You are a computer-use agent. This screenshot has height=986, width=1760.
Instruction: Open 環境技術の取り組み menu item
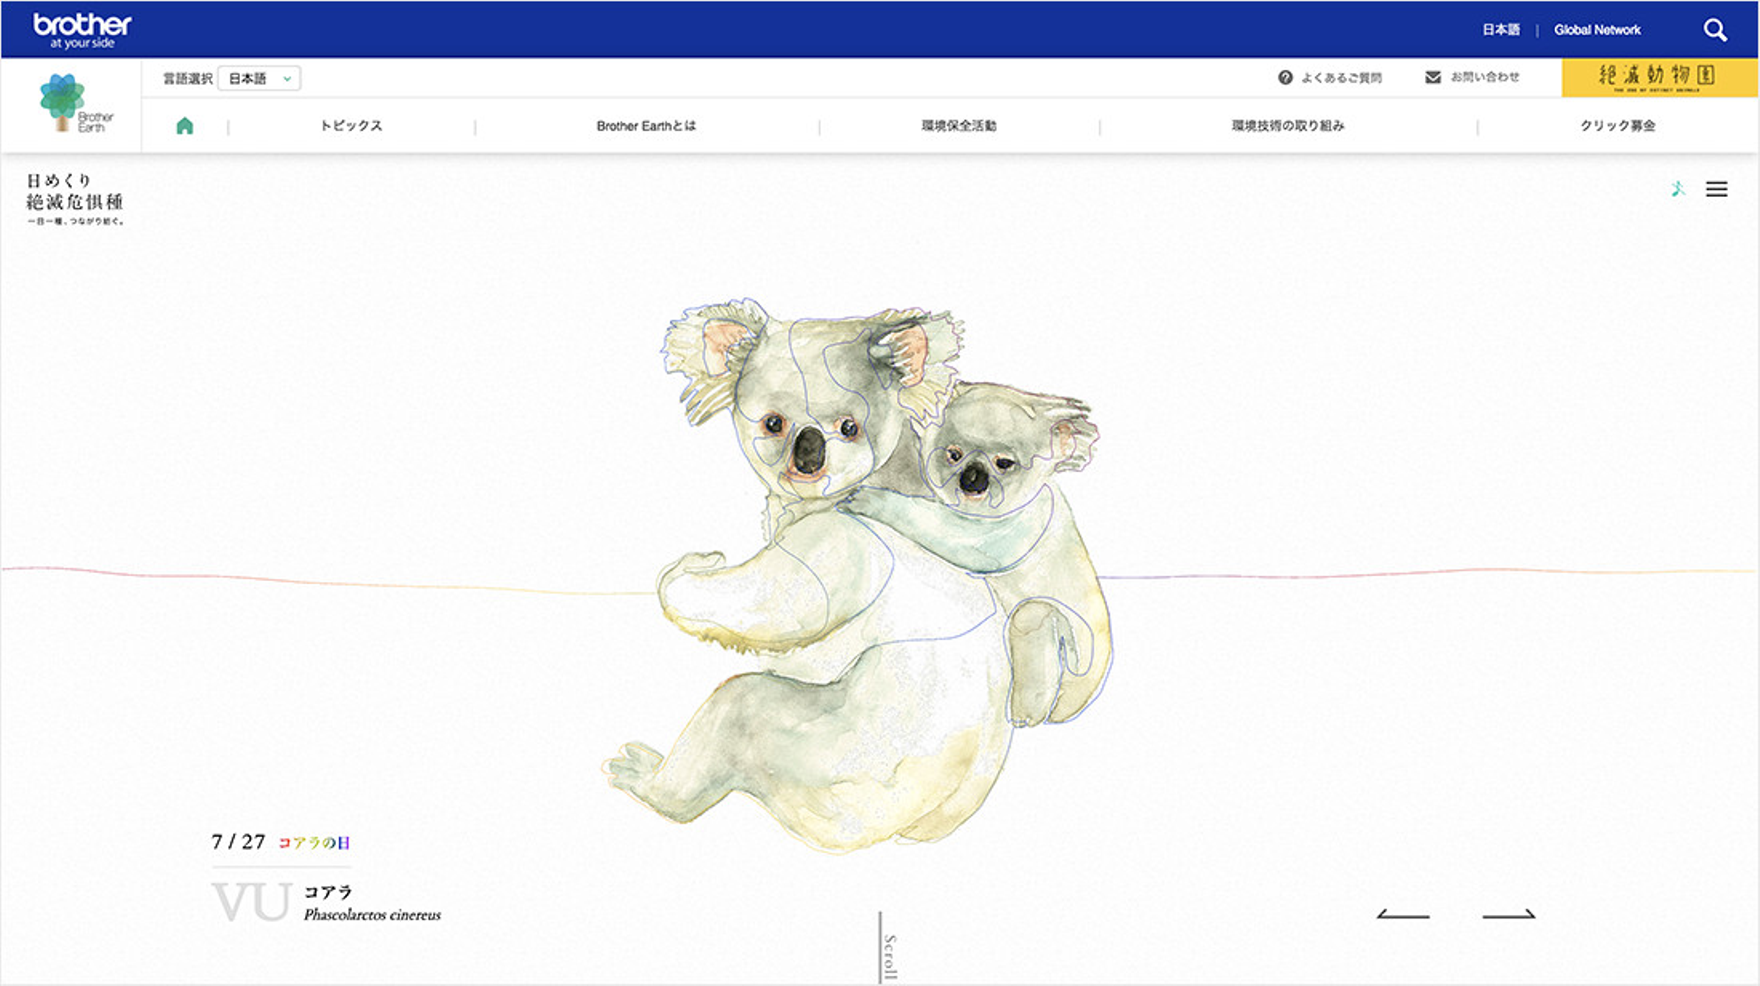point(1288,126)
